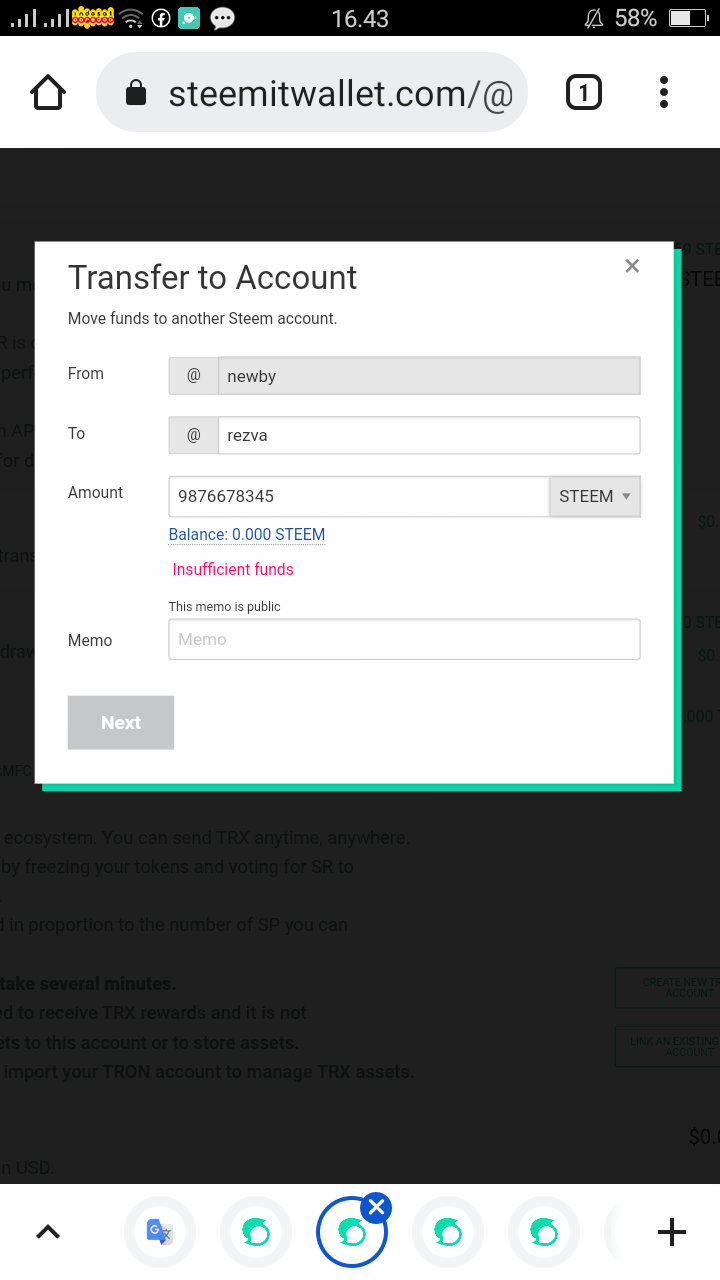Tap the browser home icon
Image resolution: width=720 pixels, height=1280 pixels.
click(48, 93)
